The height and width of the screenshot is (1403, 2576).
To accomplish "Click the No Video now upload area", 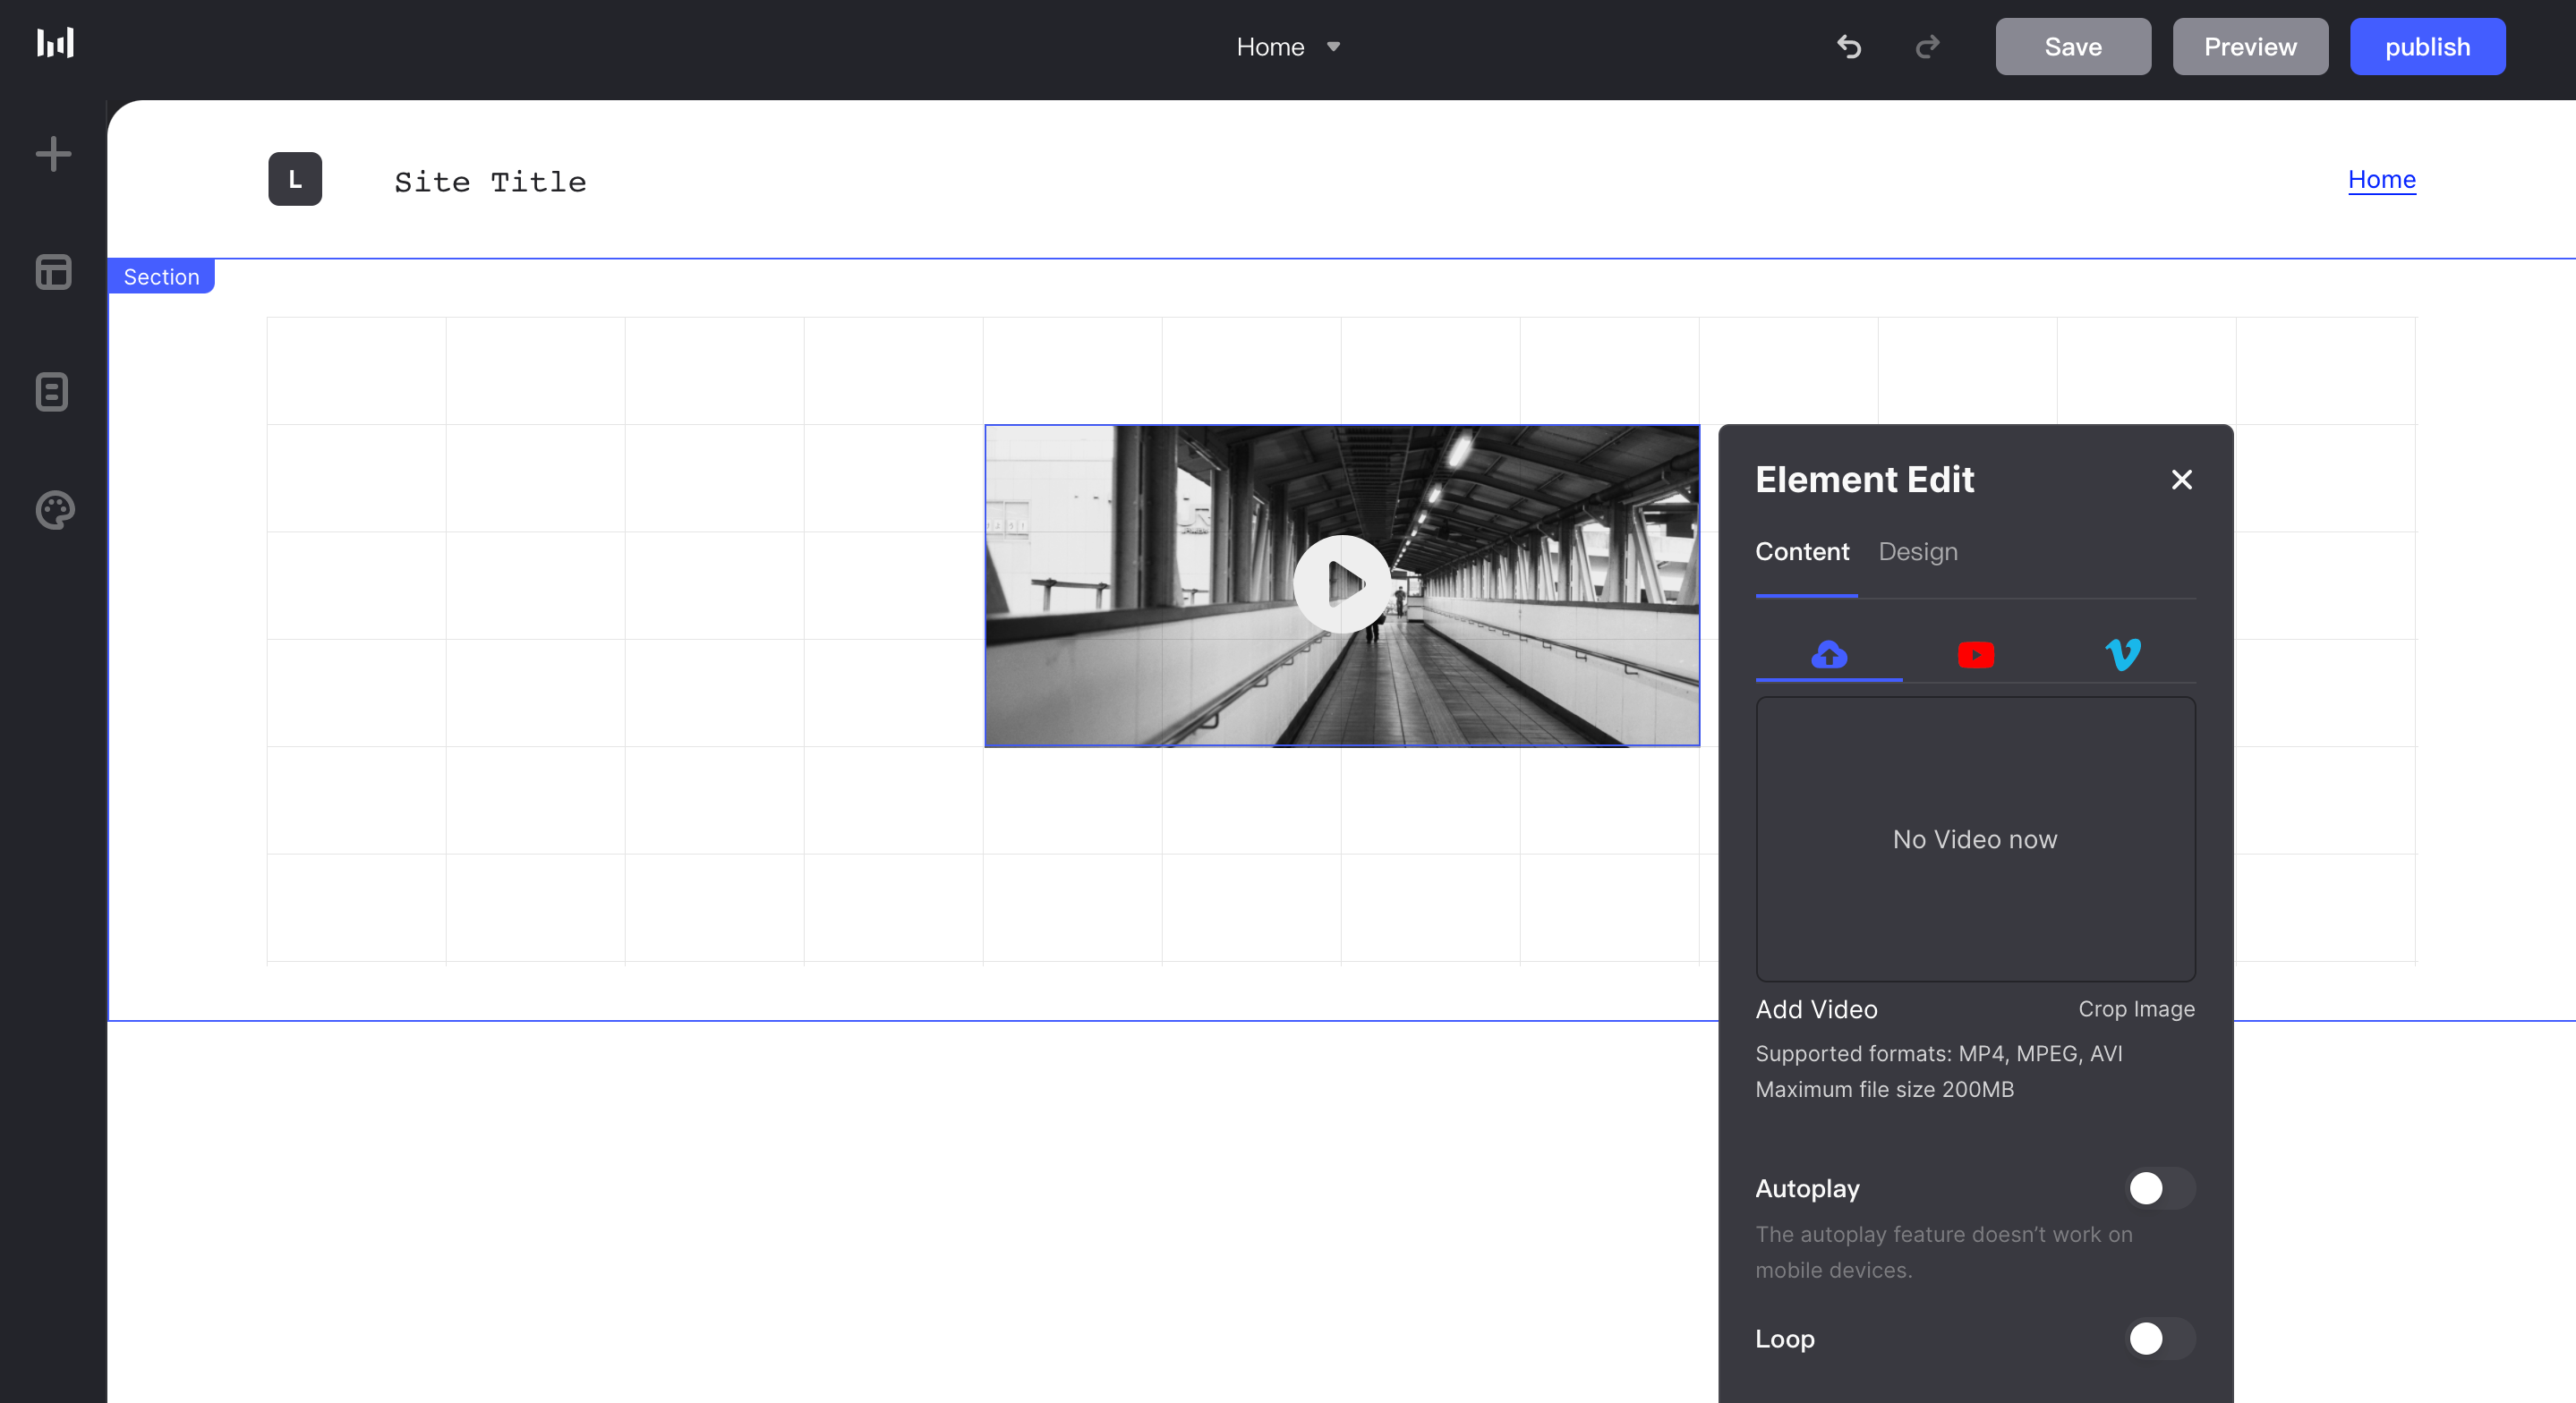I will pos(1975,840).
